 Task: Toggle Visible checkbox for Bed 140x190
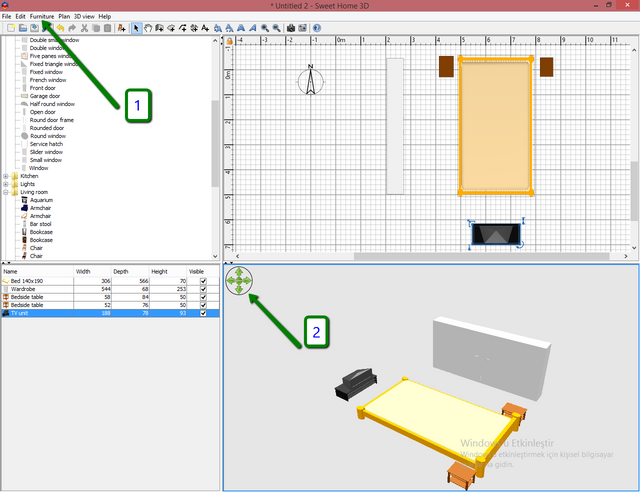pos(203,281)
